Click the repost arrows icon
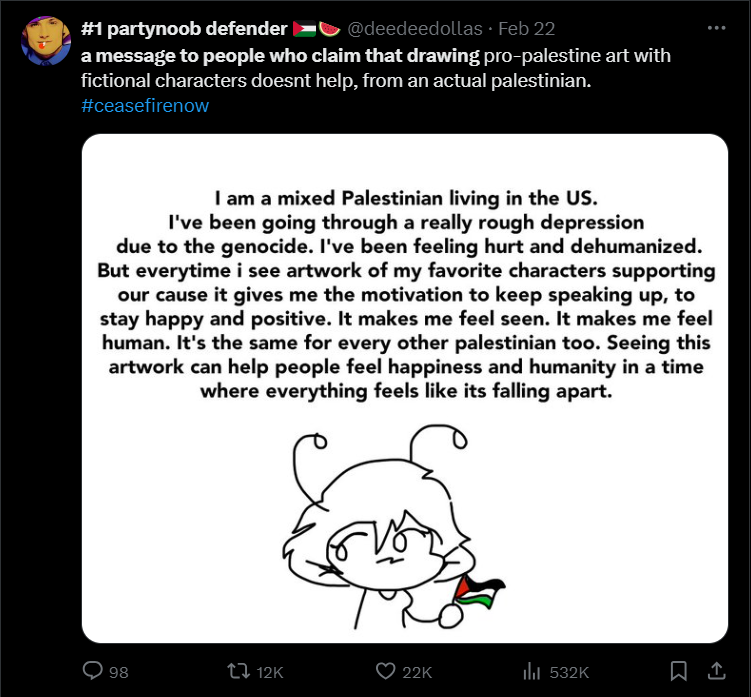The width and height of the screenshot is (751, 697). click(239, 671)
